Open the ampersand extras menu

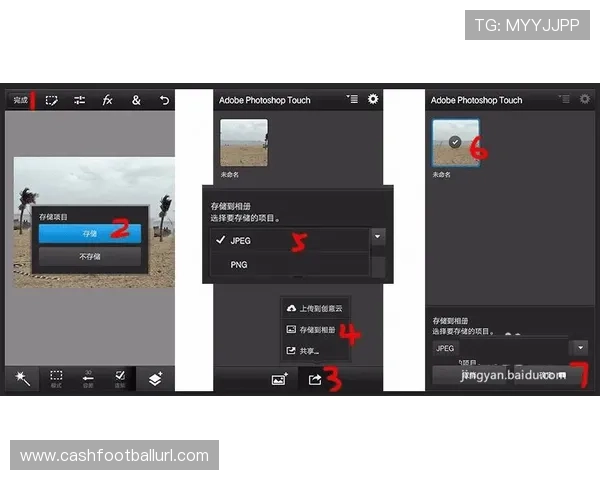136,100
